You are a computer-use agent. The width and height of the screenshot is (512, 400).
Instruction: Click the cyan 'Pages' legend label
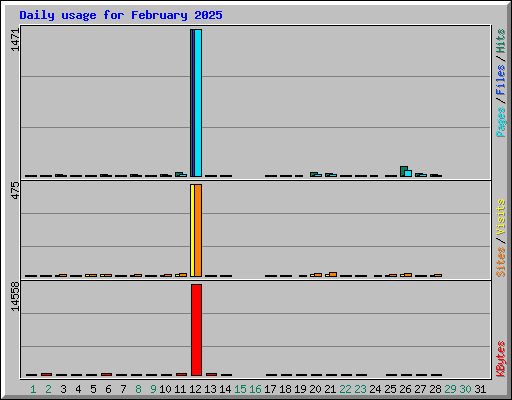[x=500, y=122]
